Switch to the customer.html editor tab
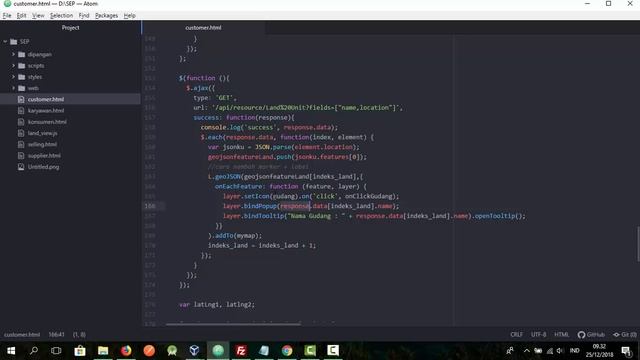 coord(203,28)
